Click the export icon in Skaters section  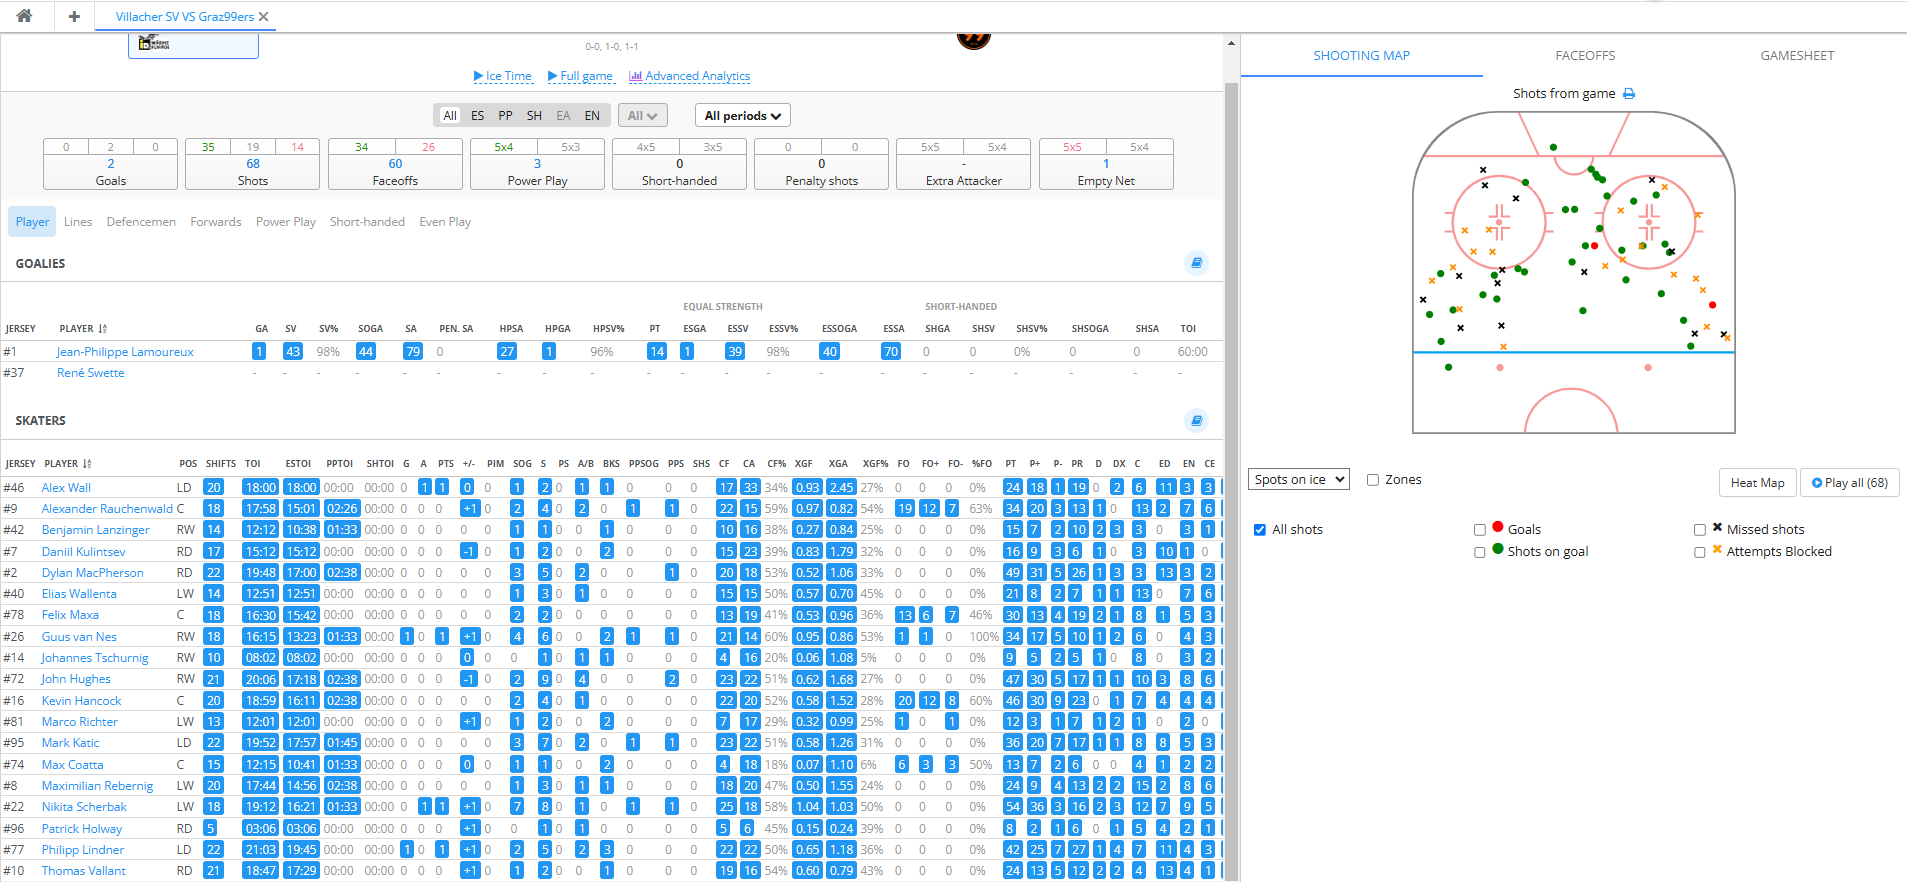coord(1196,420)
